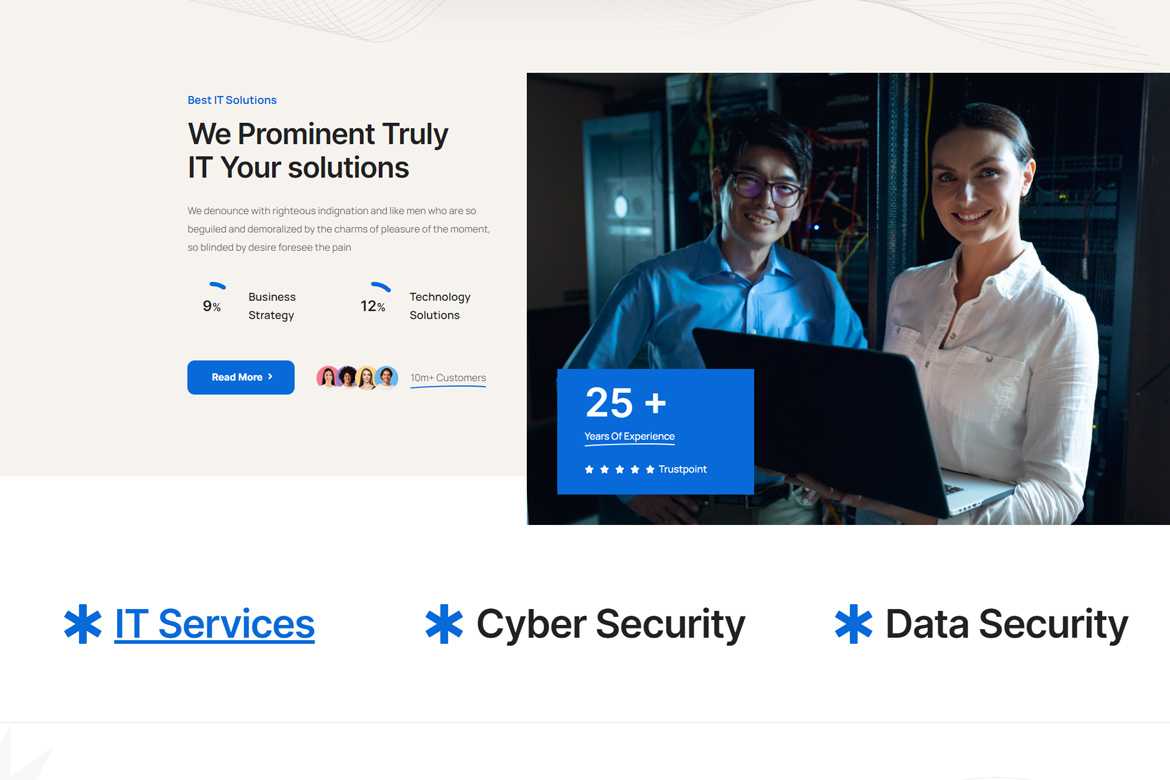Click the asterisk icon beside IT Services
The image size is (1170, 780).
(x=83, y=624)
